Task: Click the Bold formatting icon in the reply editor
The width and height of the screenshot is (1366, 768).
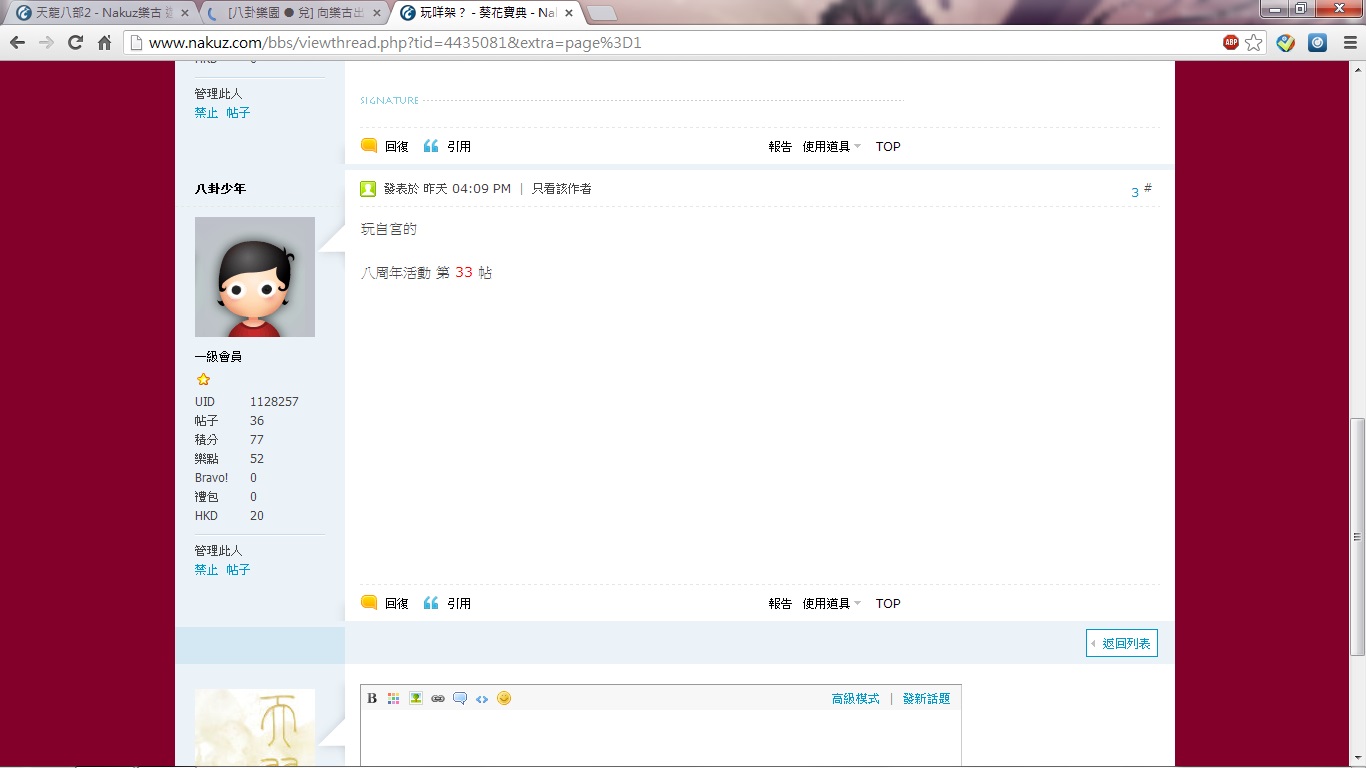Action: [372, 698]
